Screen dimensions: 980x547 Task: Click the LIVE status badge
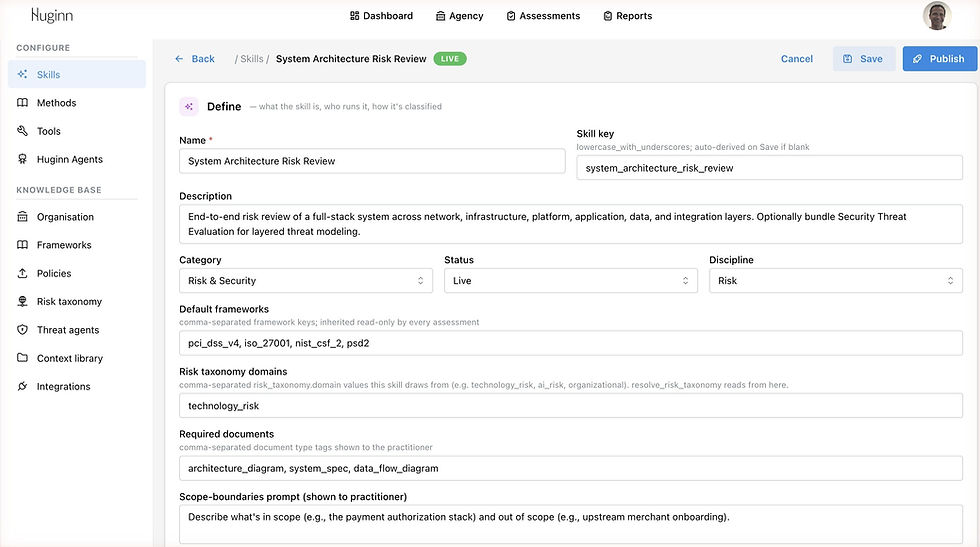tap(450, 59)
